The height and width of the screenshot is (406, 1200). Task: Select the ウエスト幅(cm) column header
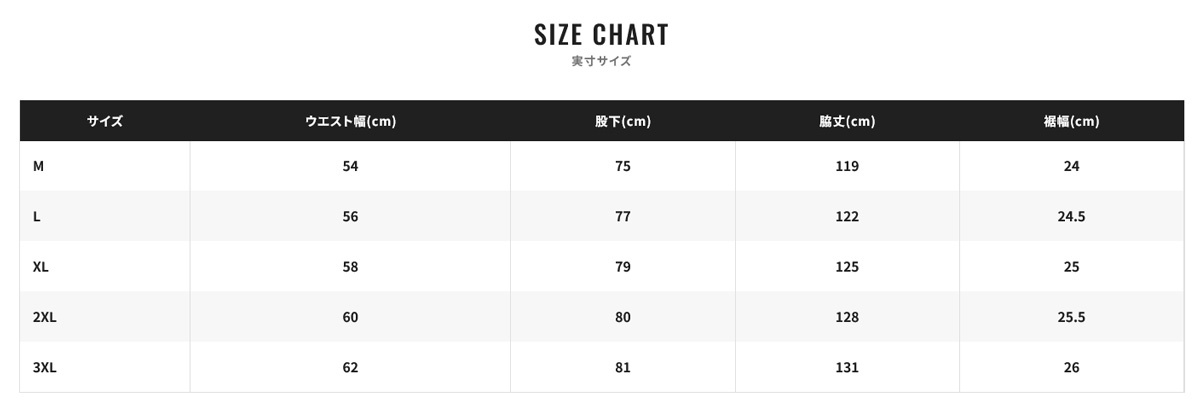coord(350,121)
